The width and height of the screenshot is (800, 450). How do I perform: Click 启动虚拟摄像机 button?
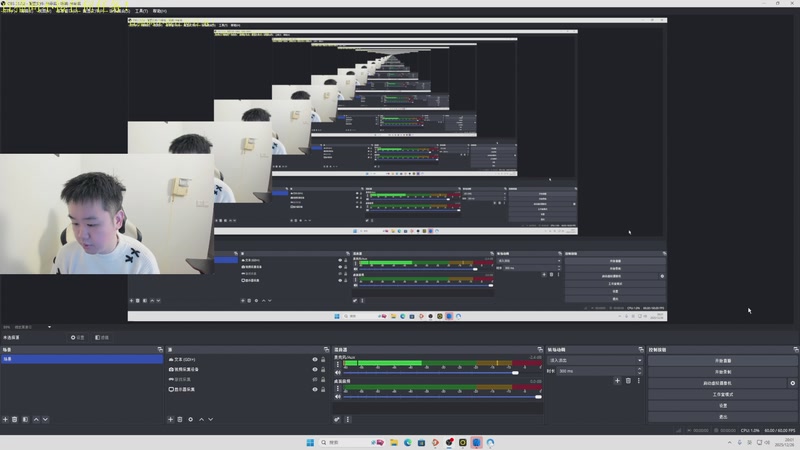(x=717, y=383)
